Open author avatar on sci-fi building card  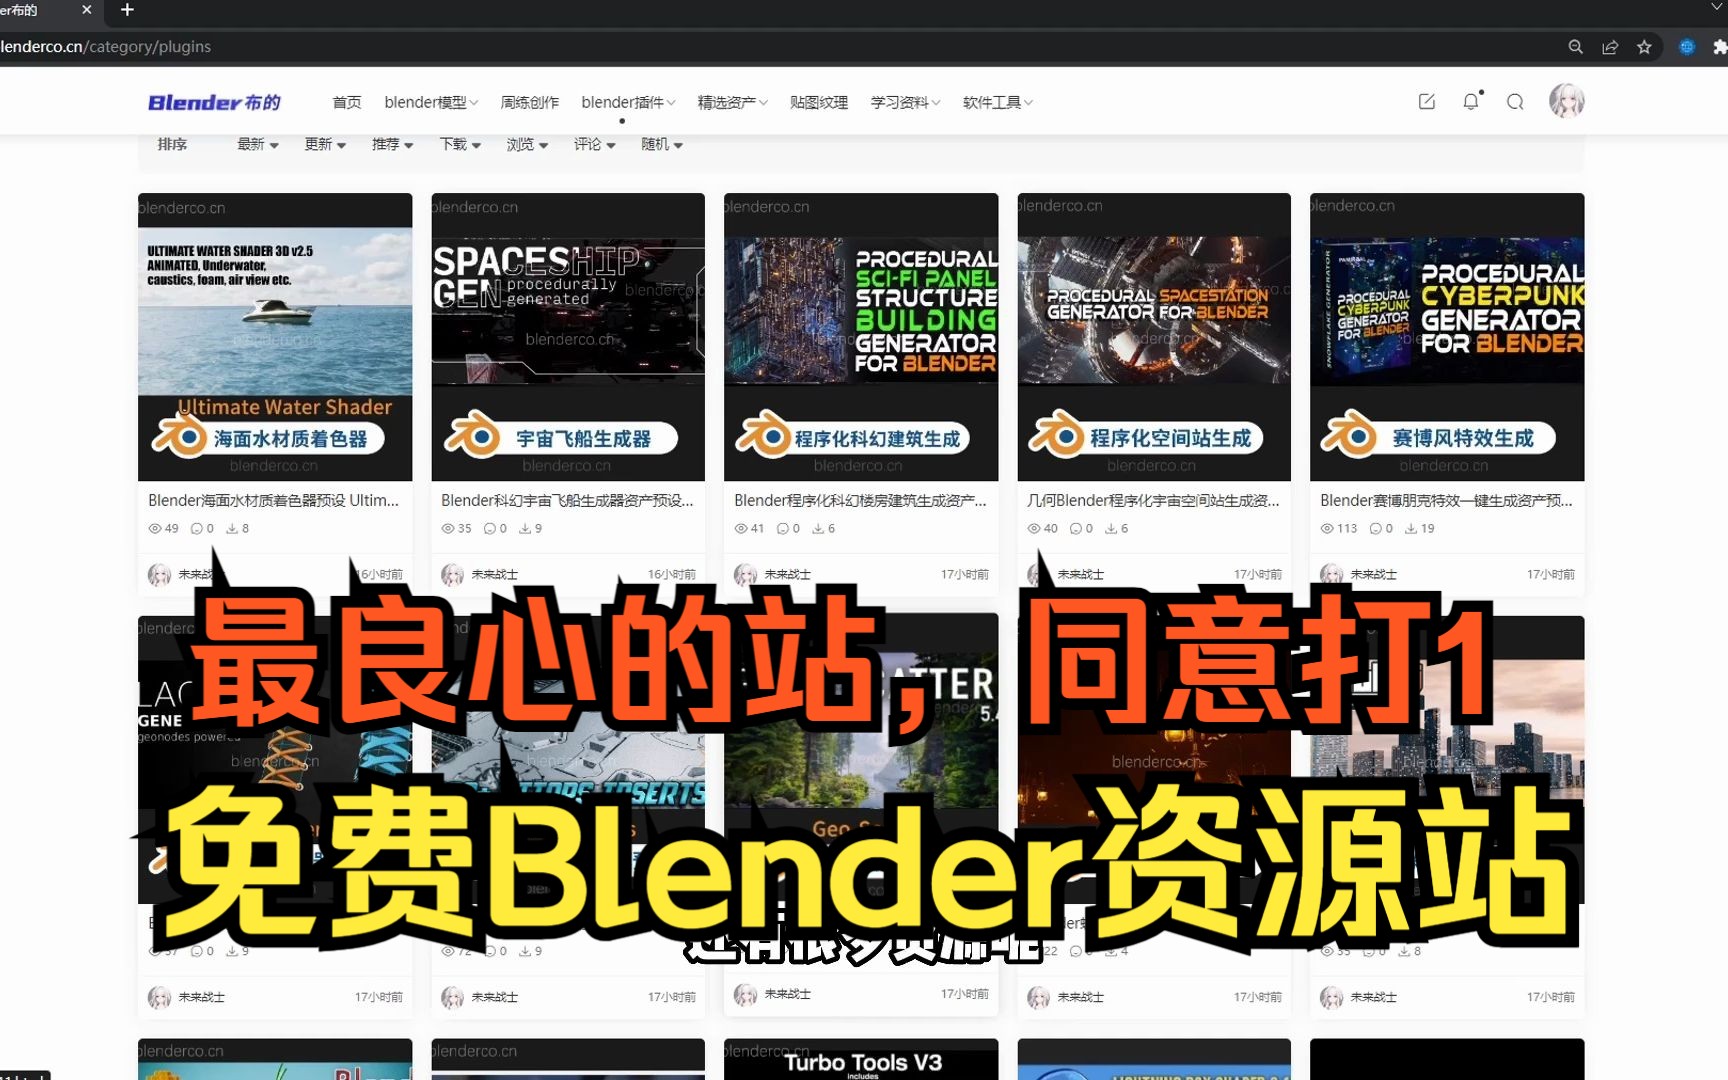746,574
